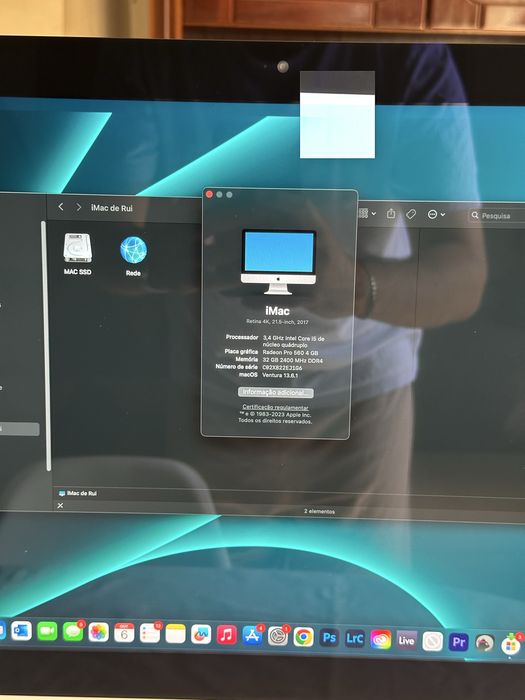This screenshot has height=700, width=525.
Task: Open Freeform from the Dock
Action: tap(201, 634)
